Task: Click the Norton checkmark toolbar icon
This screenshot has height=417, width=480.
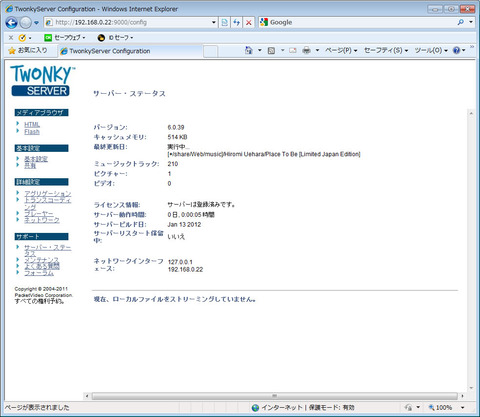Action: point(22,38)
